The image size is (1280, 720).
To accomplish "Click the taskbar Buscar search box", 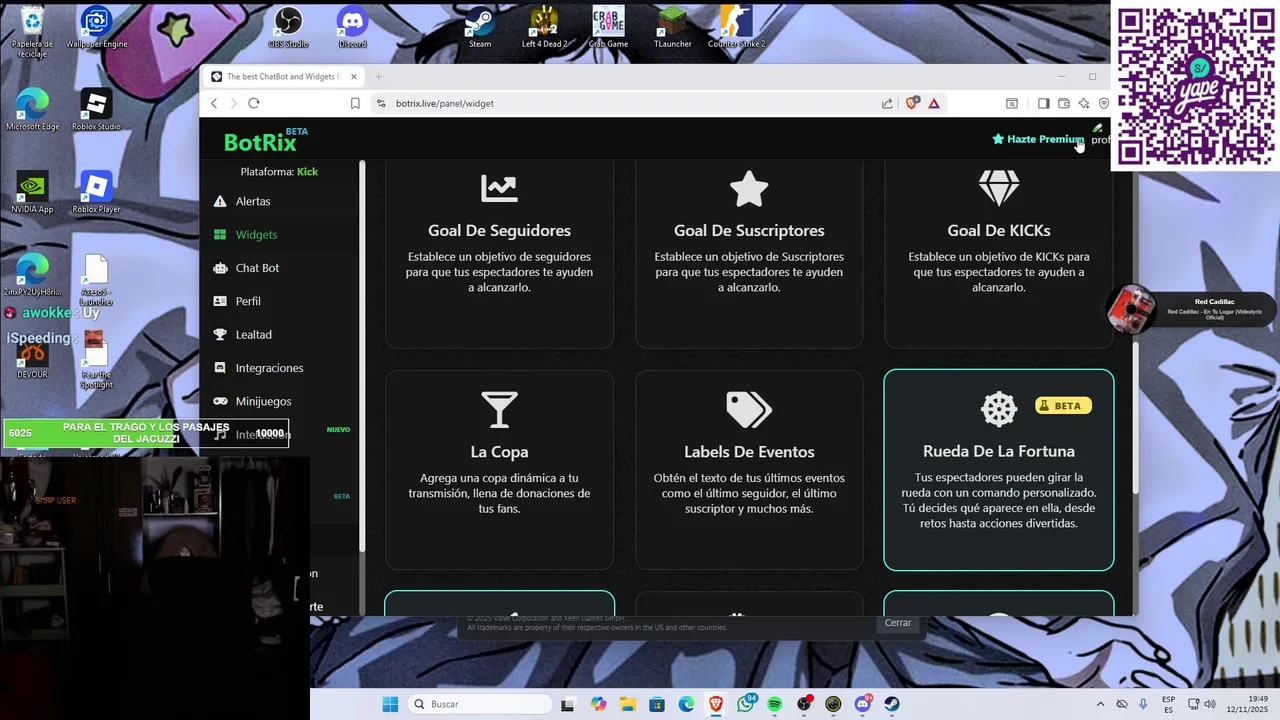I will pyautogui.click(x=480, y=704).
